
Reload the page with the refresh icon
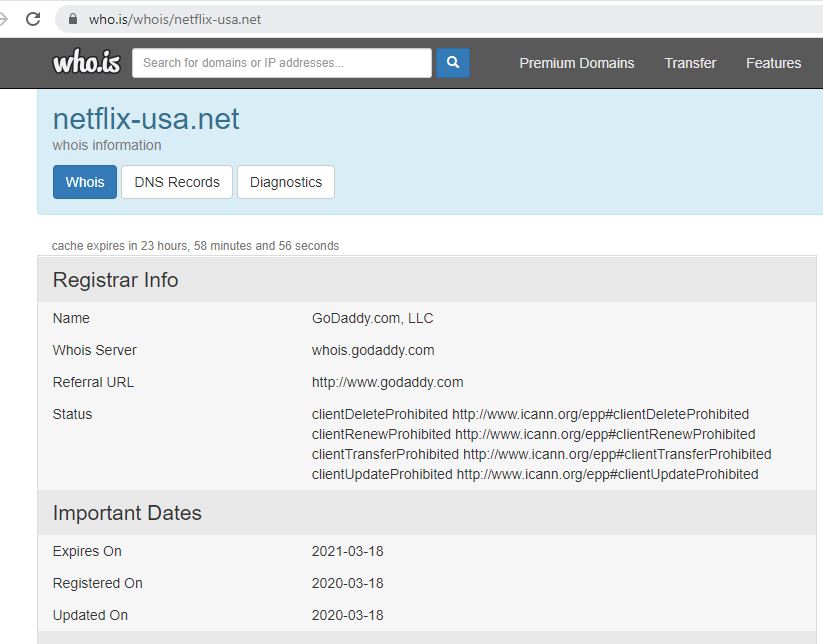pyautogui.click(x=33, y=19)
